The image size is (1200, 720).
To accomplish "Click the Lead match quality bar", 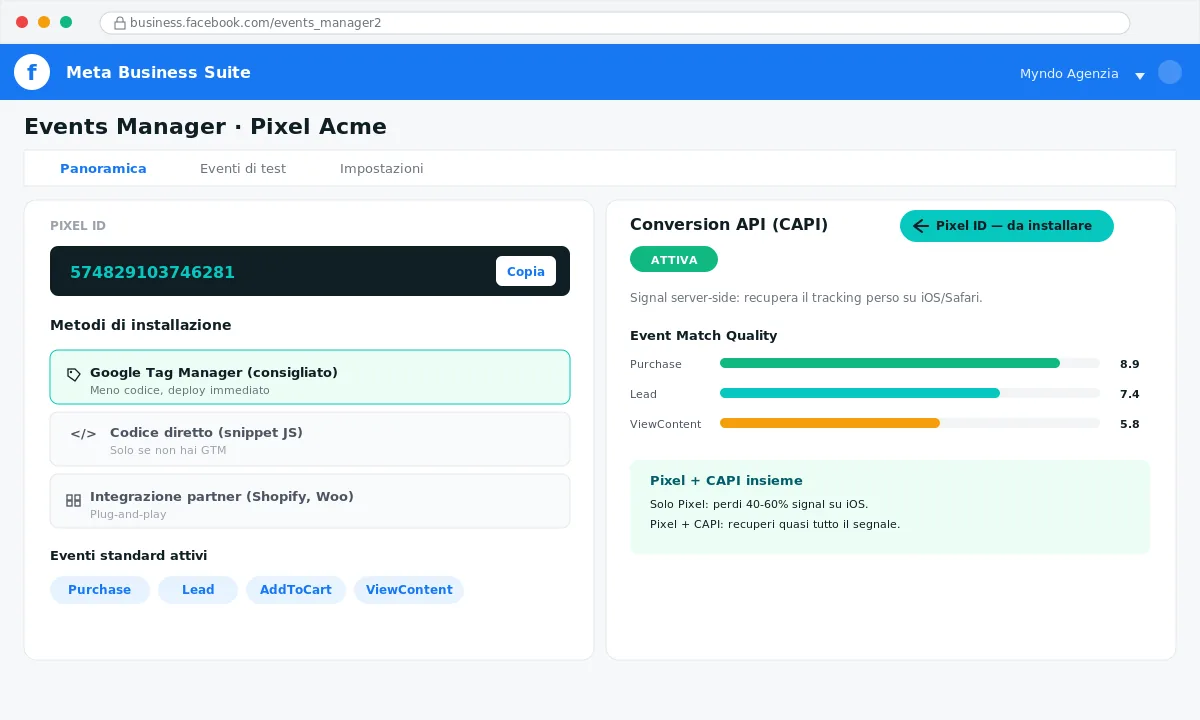I will point(910,393).
